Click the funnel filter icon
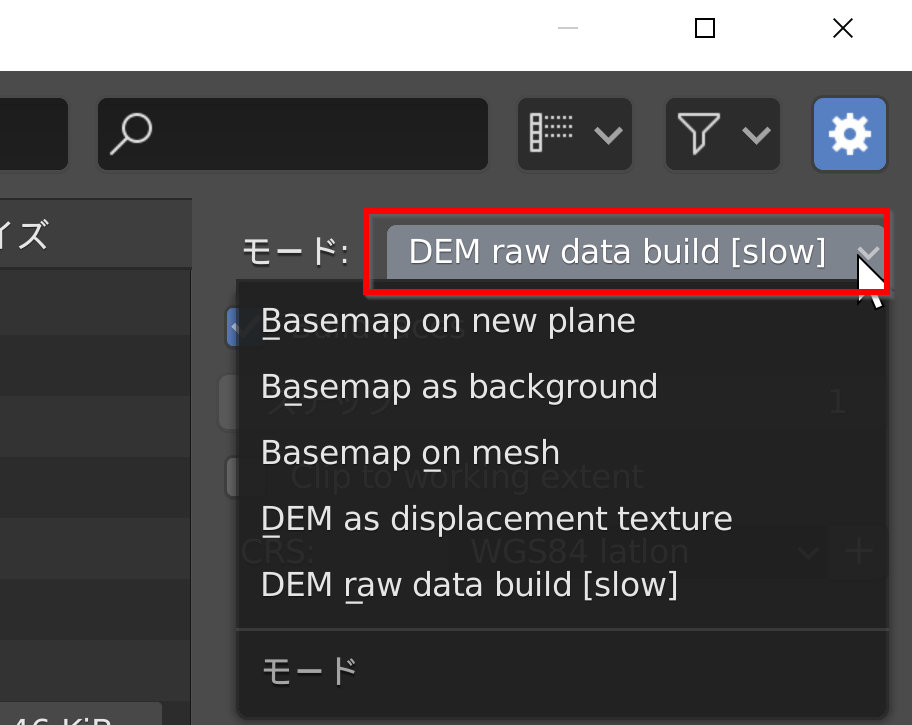912x725 pixels. (x=699, y=134)
